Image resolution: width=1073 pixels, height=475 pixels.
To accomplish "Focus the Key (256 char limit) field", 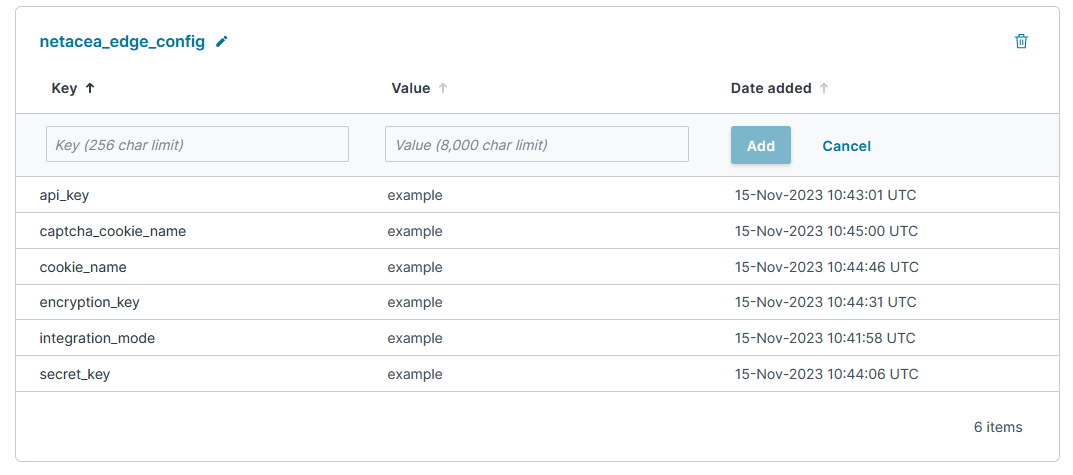I will (197, 144).
